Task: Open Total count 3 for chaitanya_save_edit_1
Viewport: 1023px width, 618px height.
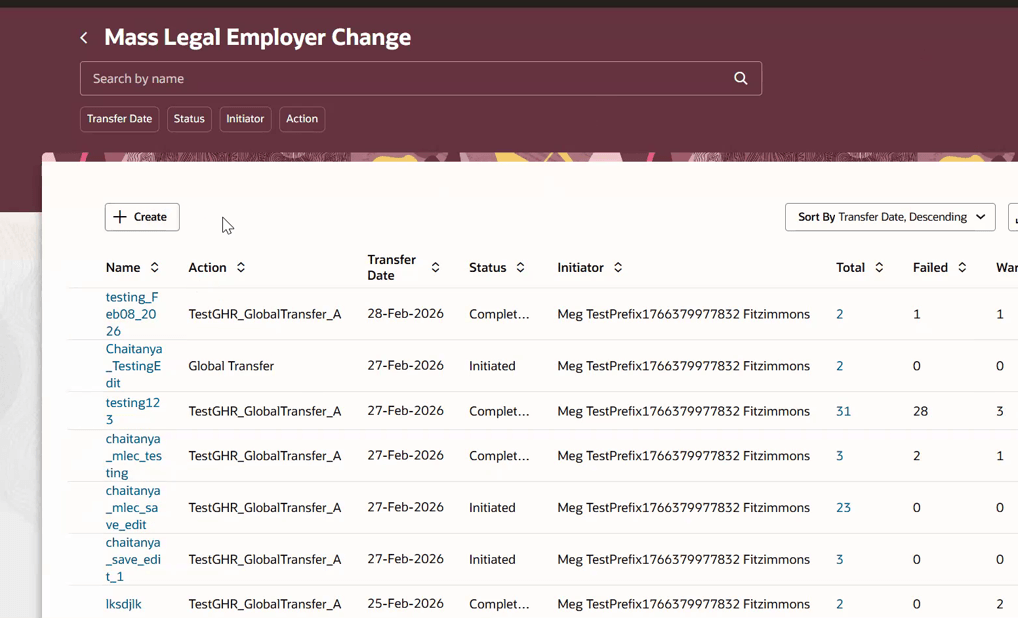Action: coord(840,559)
